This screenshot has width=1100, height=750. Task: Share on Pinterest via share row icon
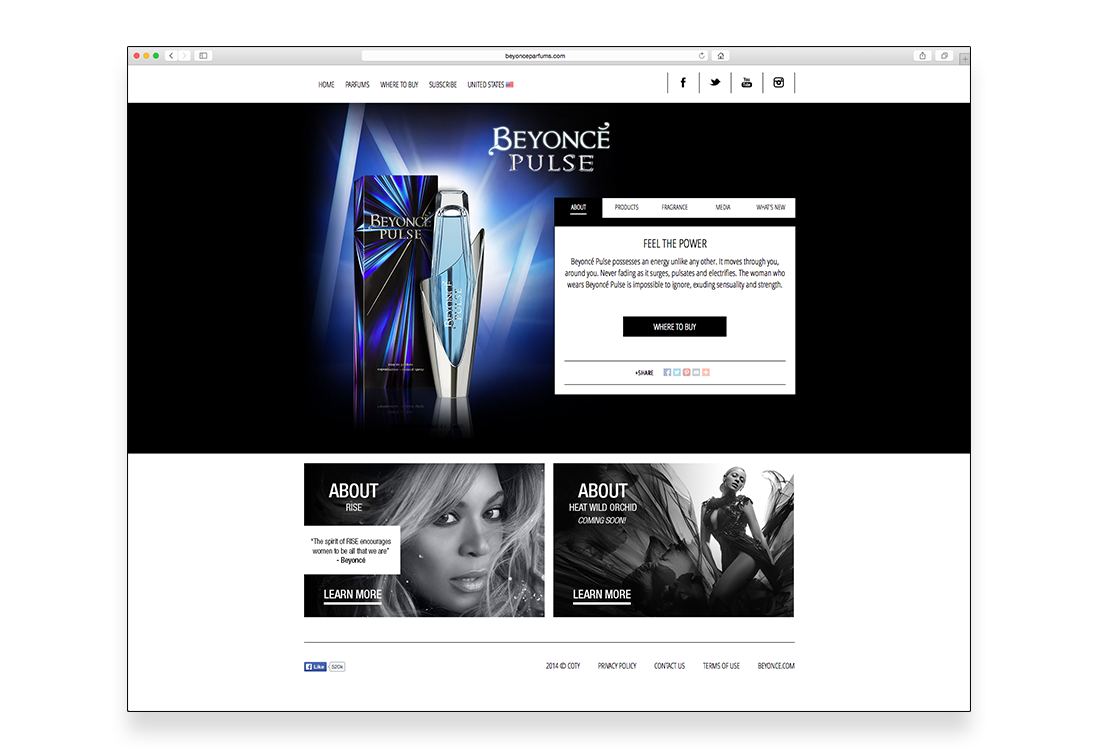click(x=687, y=373)
